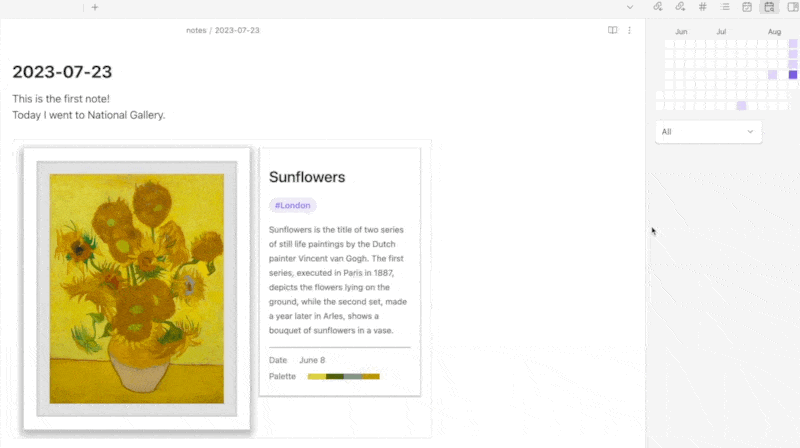This screenshot has width=800, height=448.
Task: Click the Sunflowers card heading
Action: (x=307, y=177)
